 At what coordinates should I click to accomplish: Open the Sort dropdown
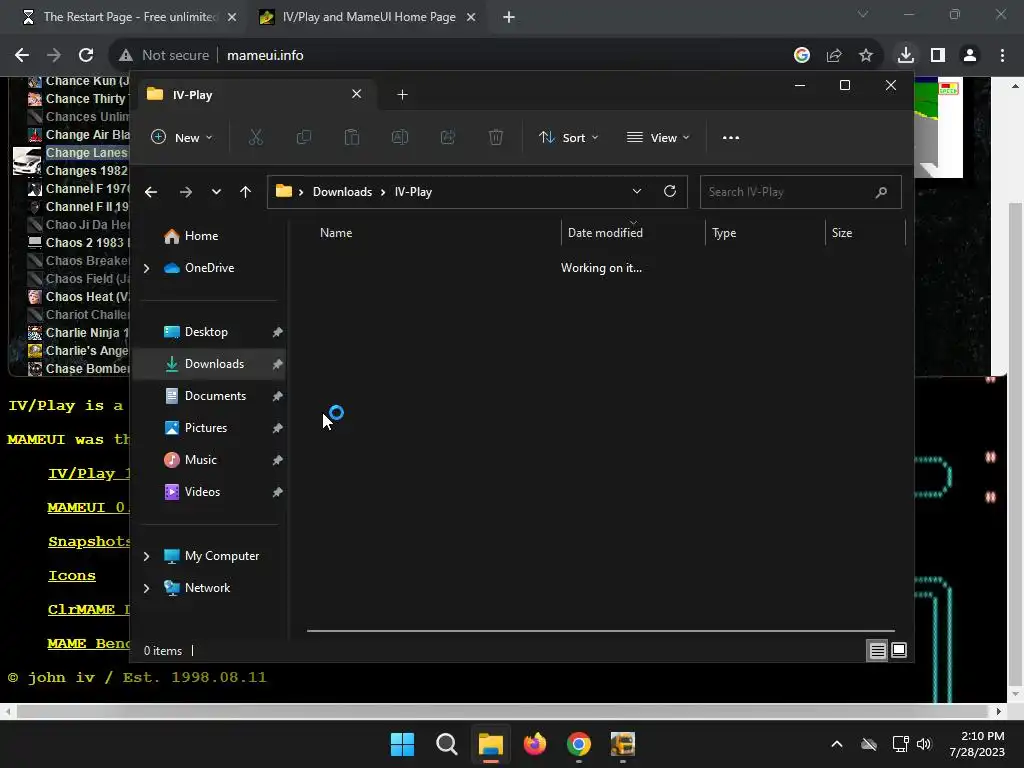(569, 138)
